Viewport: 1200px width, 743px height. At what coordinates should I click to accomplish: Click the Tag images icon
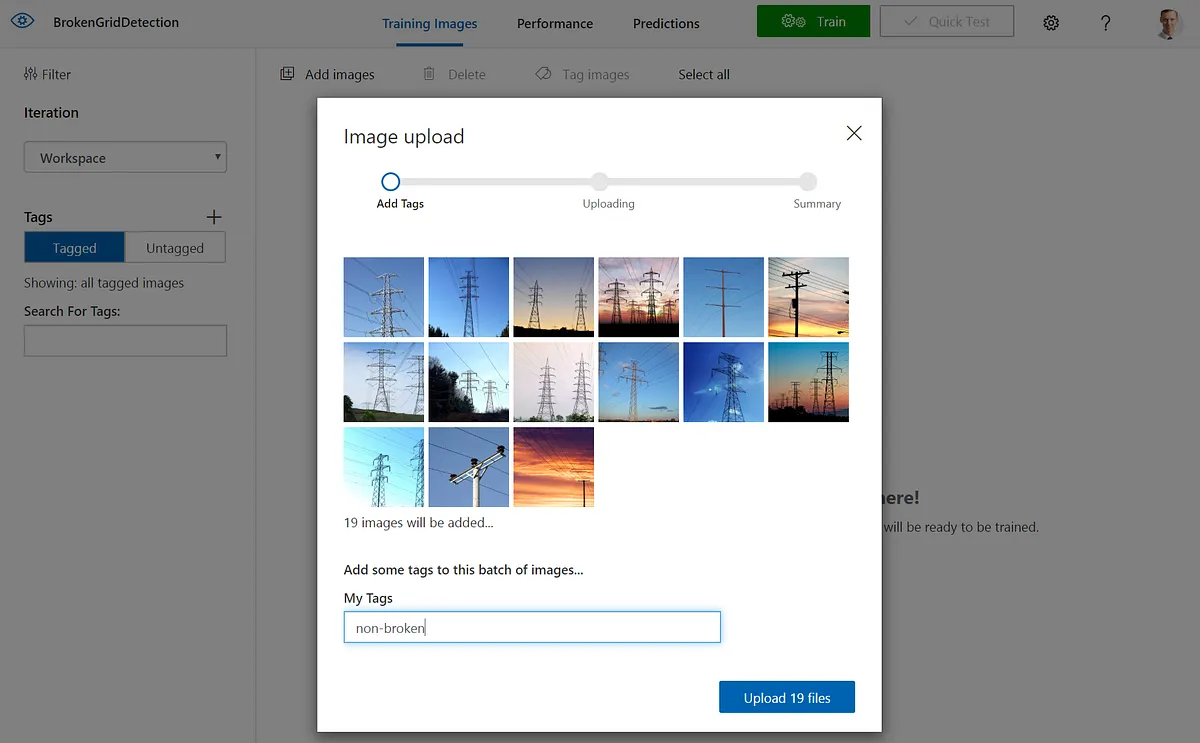[x=543, y=74]
